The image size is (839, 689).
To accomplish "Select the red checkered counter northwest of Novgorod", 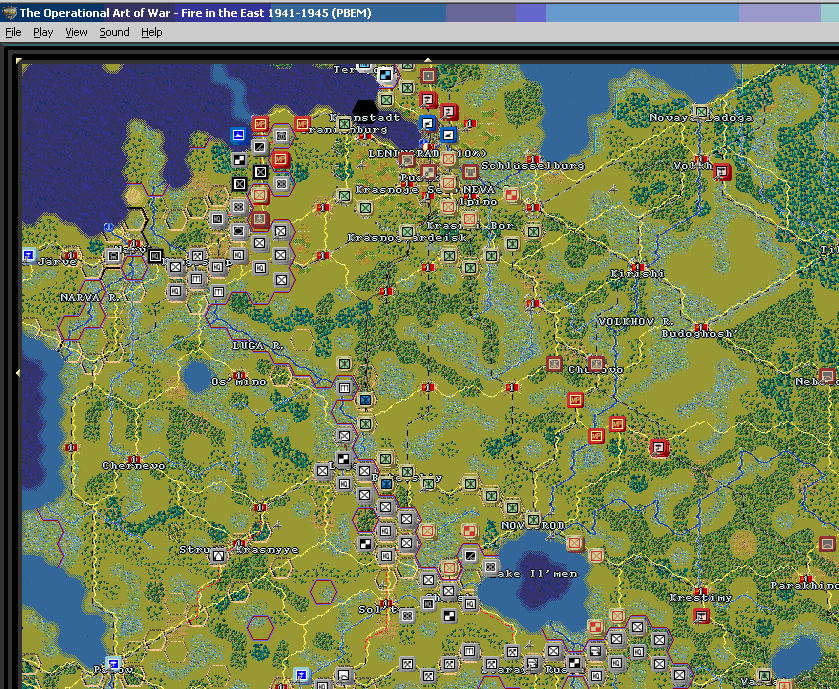I will coord(469,531).
